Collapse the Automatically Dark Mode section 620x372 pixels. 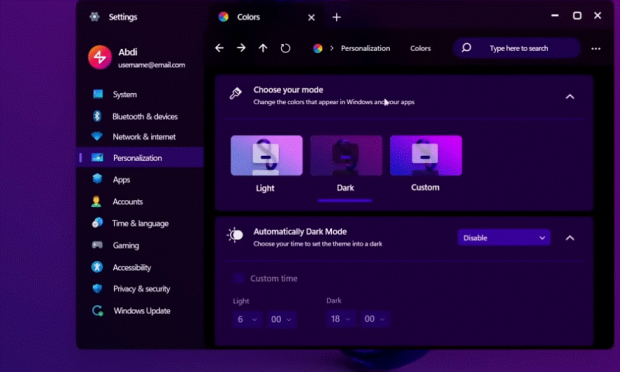[x=570, y=238]
